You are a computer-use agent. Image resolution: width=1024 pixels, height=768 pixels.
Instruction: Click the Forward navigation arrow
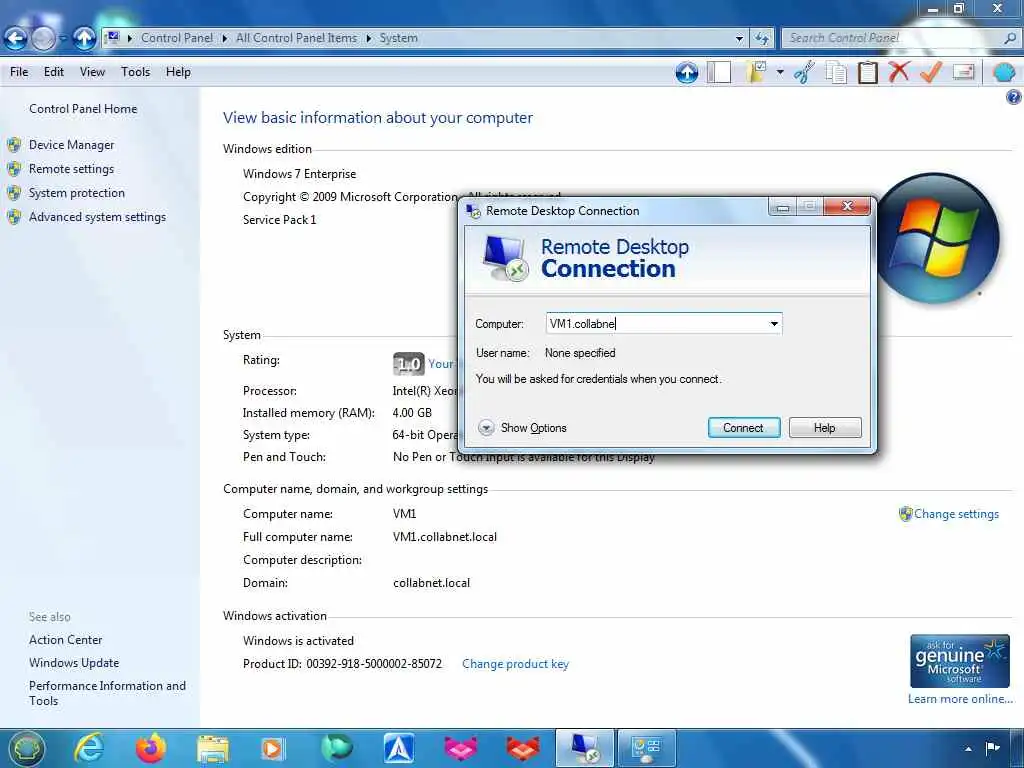(x=43, y=39)
